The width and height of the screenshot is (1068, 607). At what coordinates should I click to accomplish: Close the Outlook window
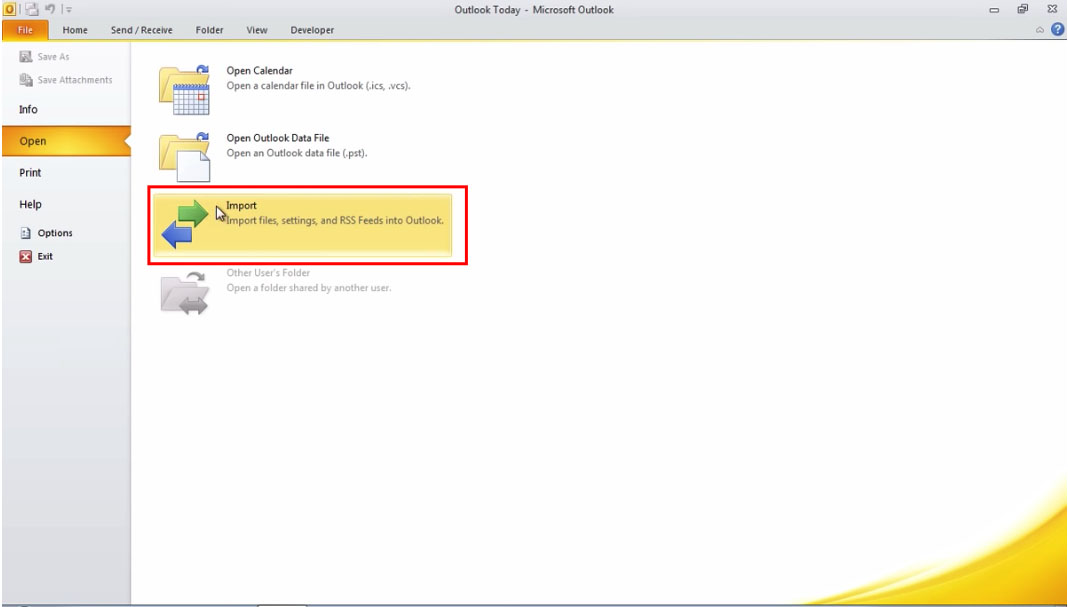1052,10
